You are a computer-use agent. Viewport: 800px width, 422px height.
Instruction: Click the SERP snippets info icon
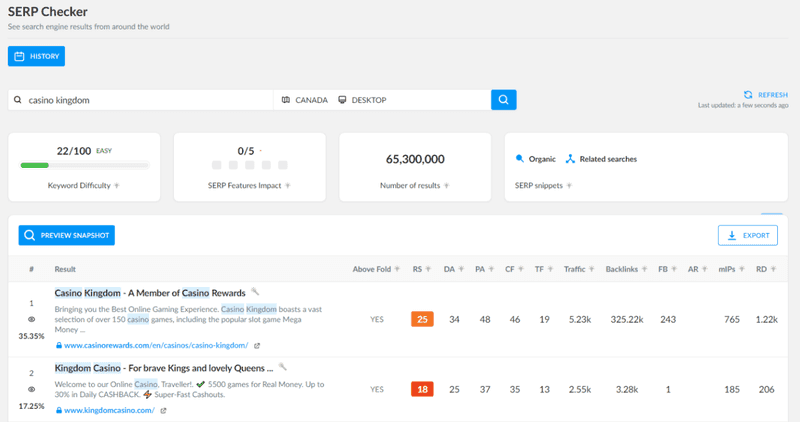pos(569,186)
